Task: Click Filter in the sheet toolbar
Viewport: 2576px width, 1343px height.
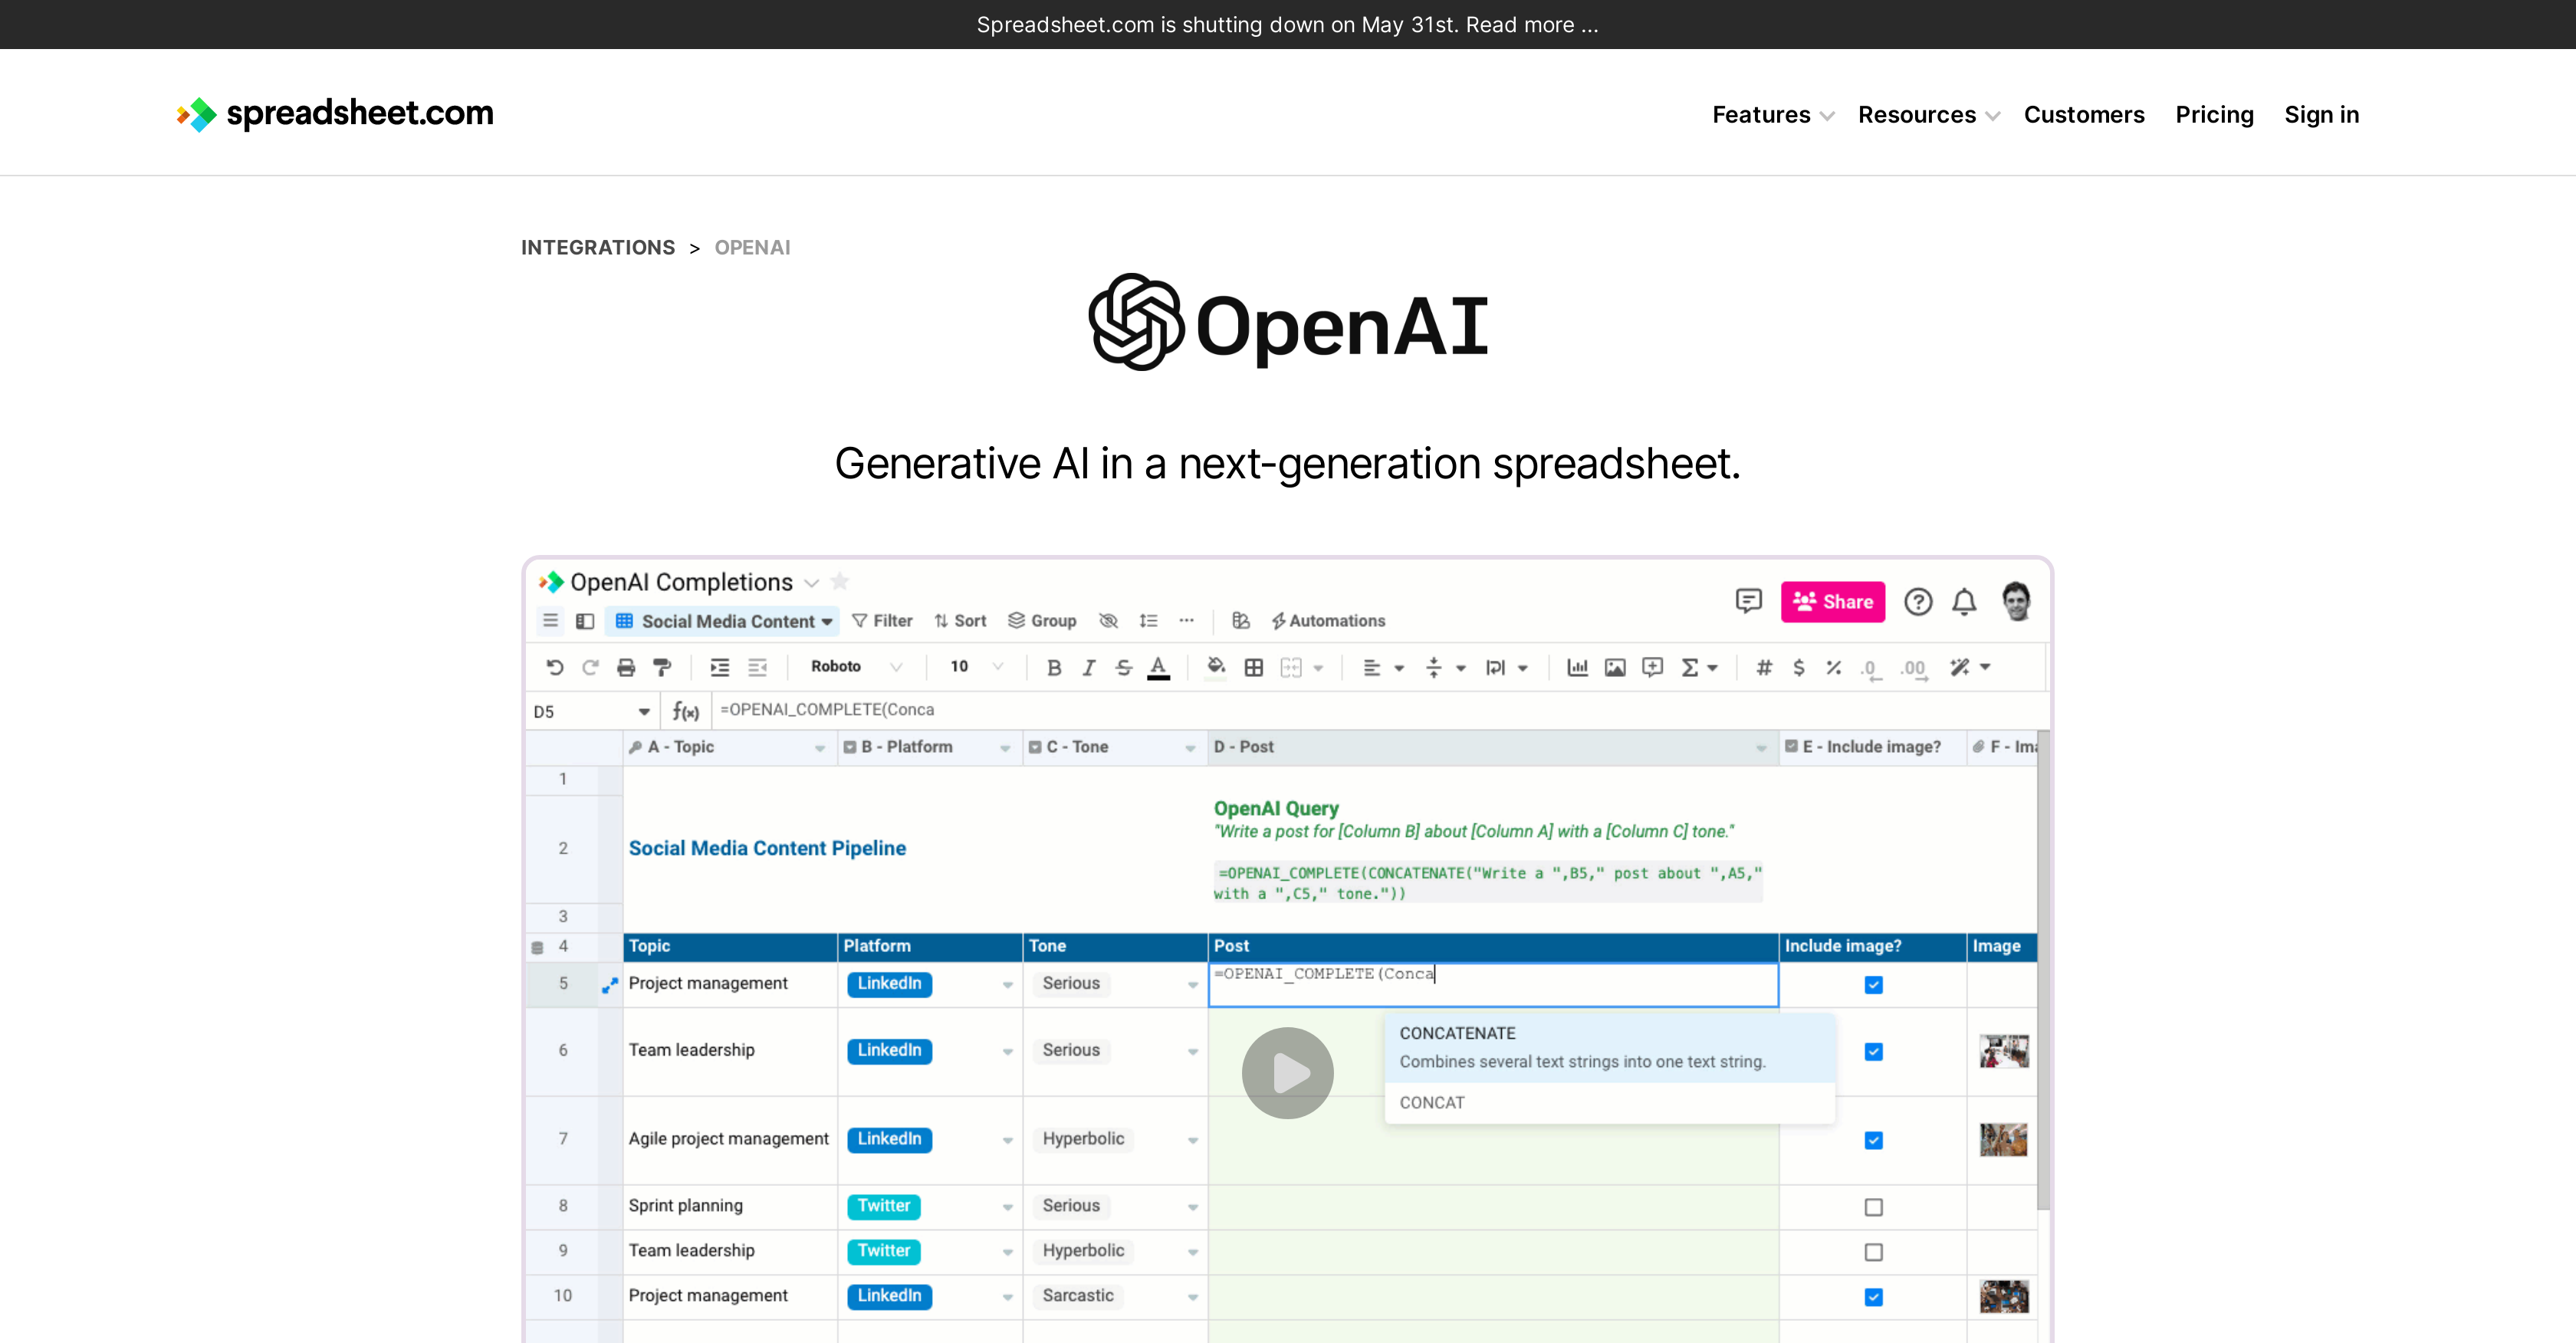Action: click(x=882, y=621)
